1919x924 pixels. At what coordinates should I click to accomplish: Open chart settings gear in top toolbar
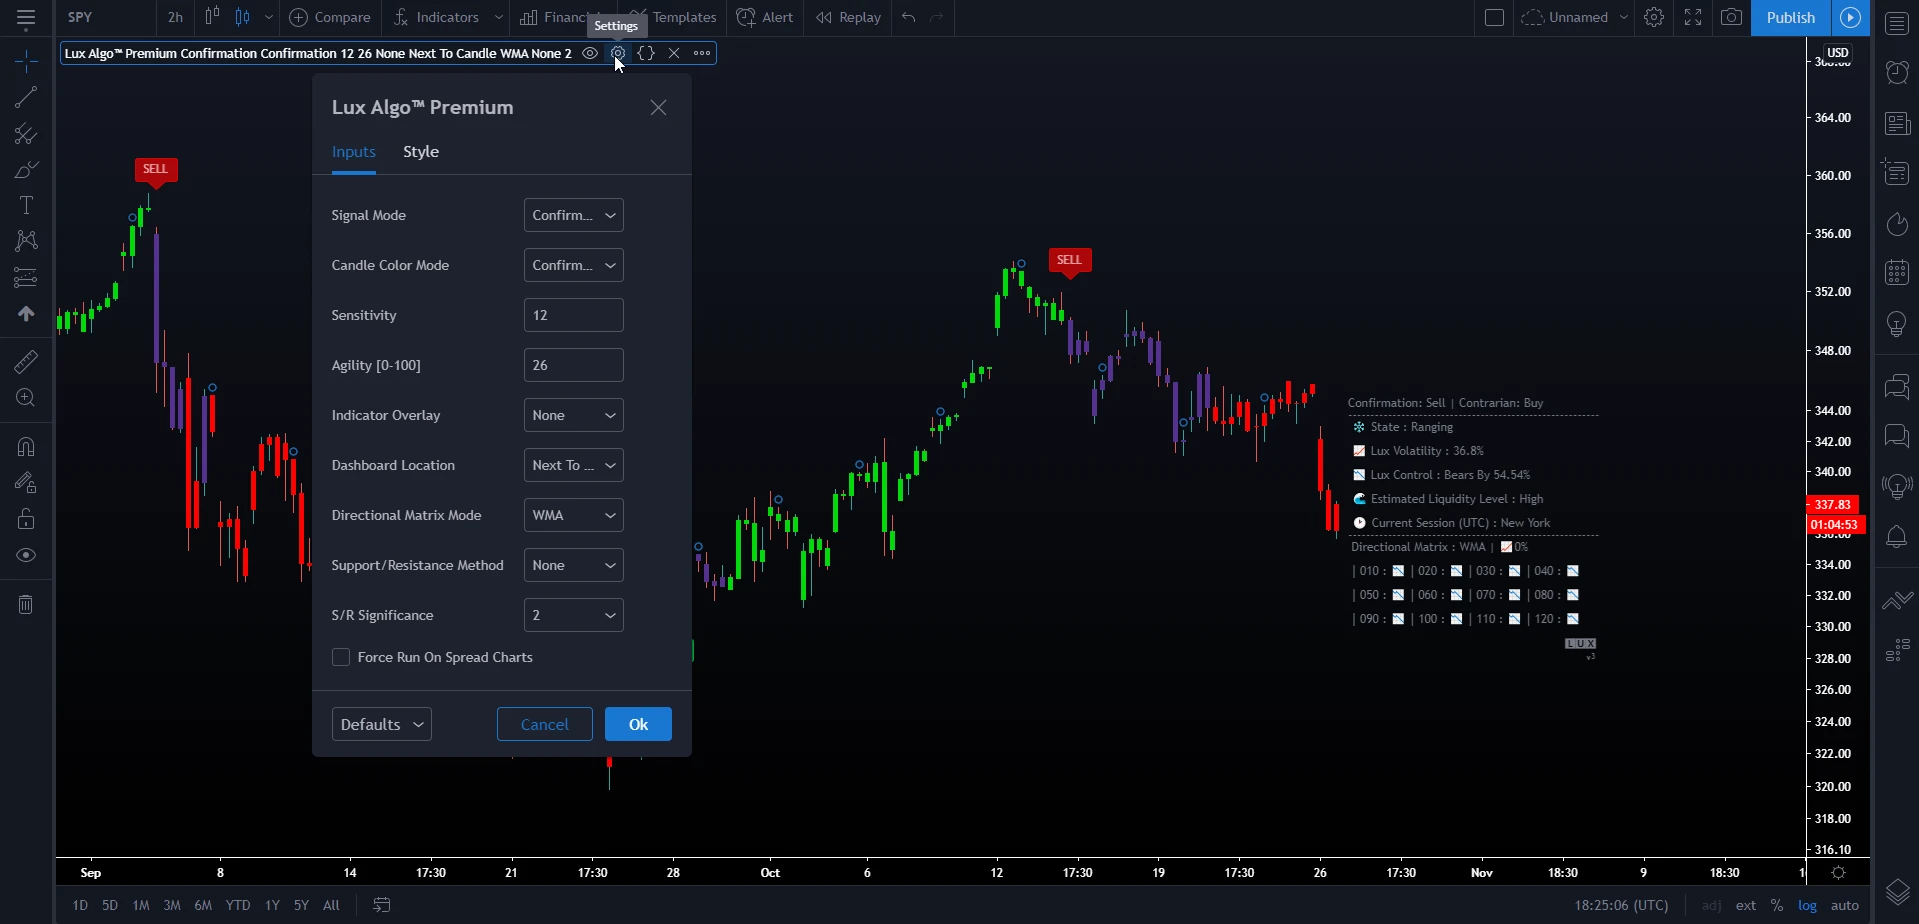(x=1654, y=17)
